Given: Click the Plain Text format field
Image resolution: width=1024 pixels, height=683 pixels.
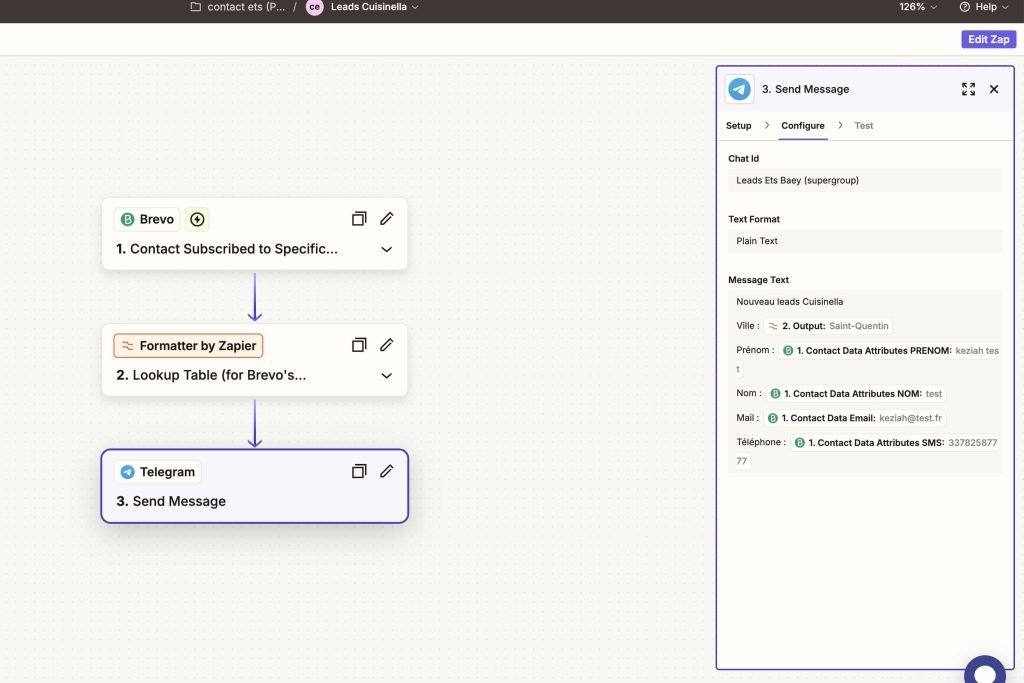Looking at the screenshot, I should tap(864, 241).
